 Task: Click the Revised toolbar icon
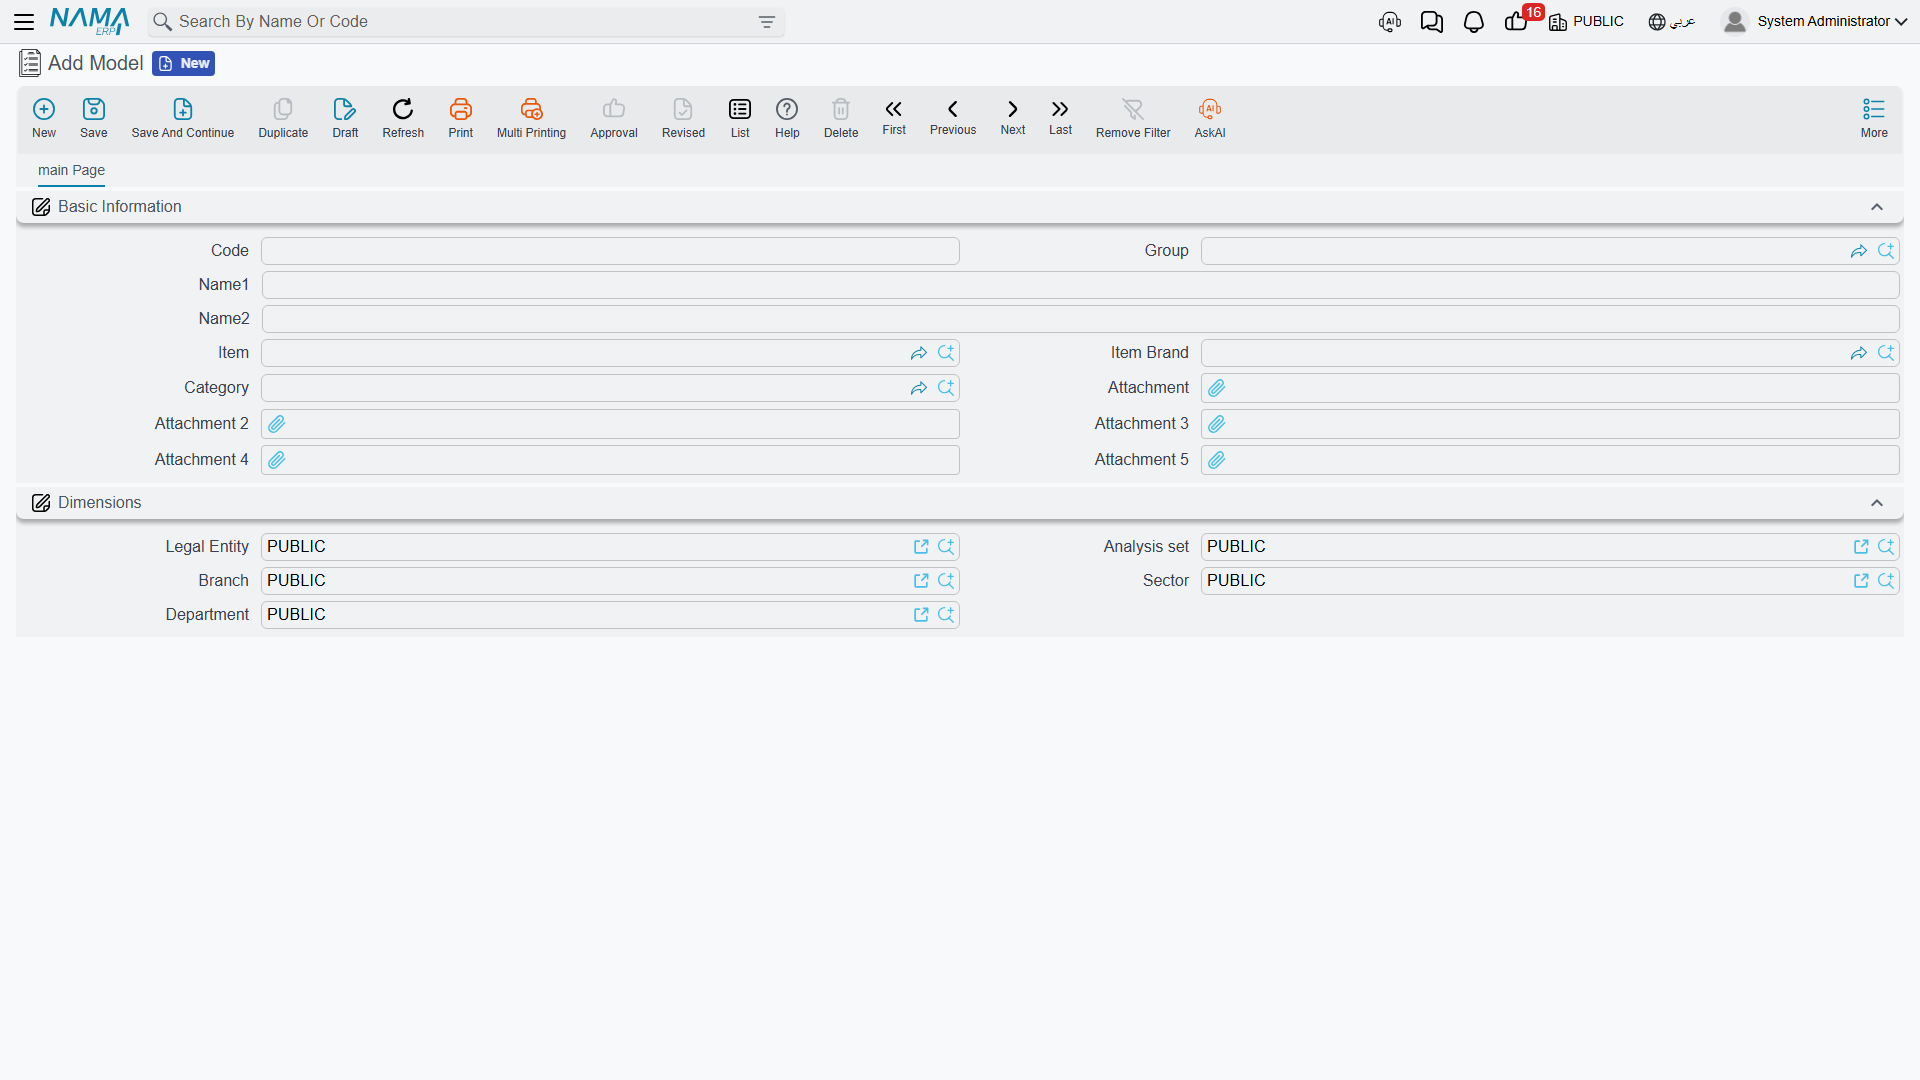[683, 118]
